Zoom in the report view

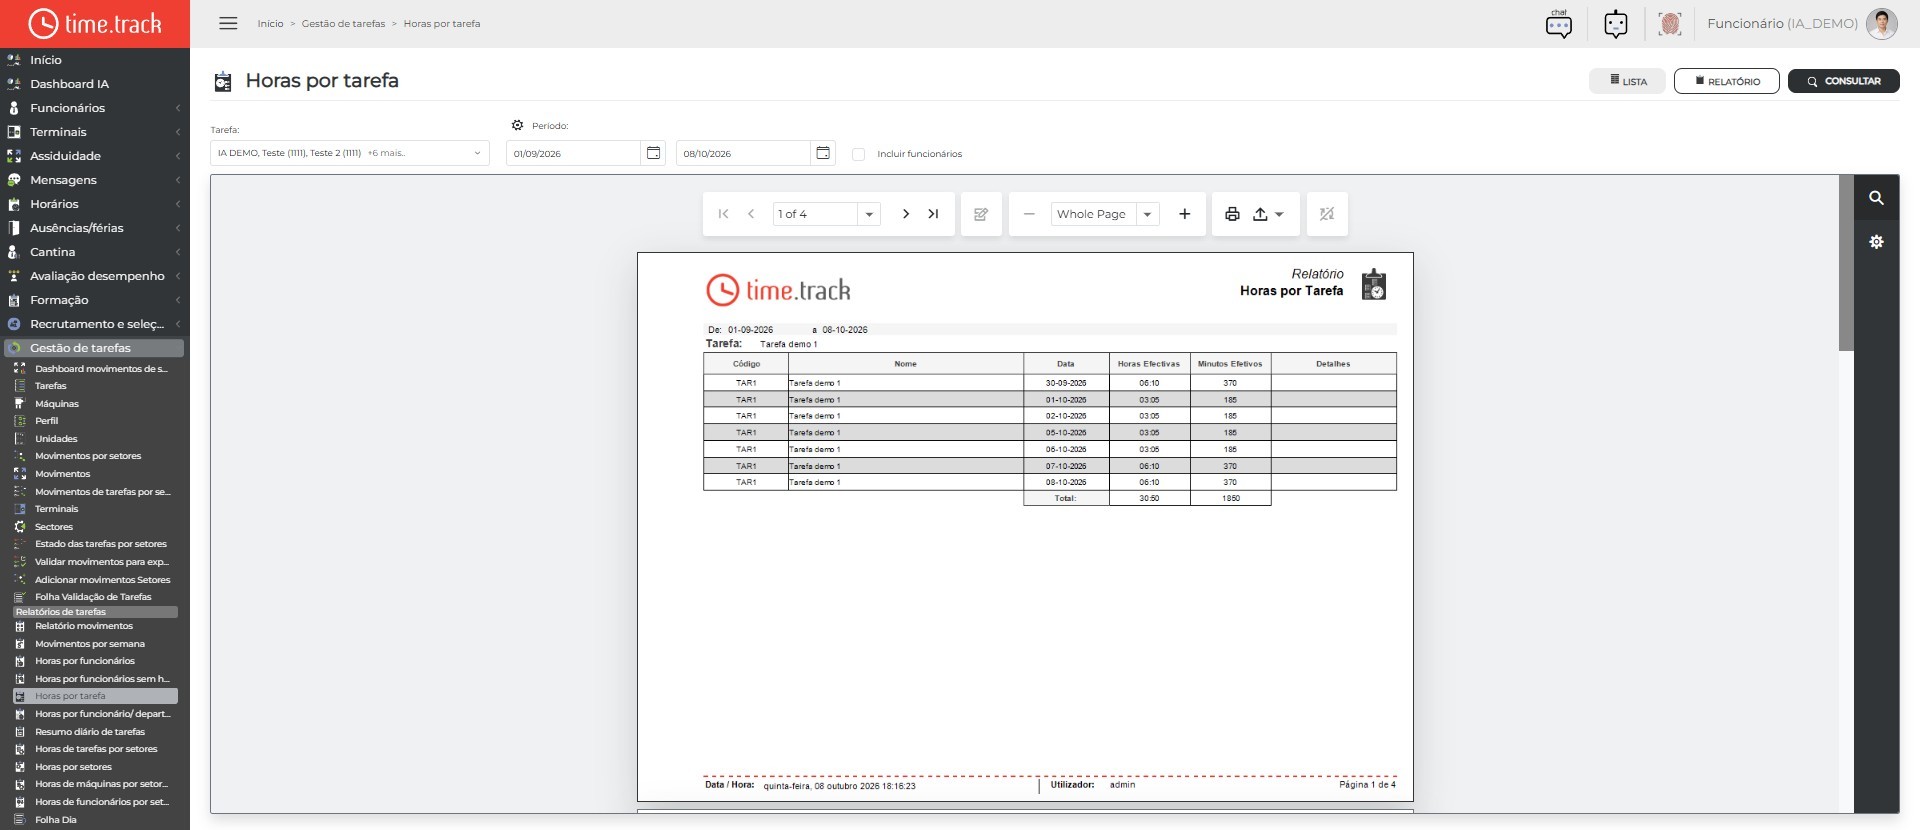click(1184, 214)
